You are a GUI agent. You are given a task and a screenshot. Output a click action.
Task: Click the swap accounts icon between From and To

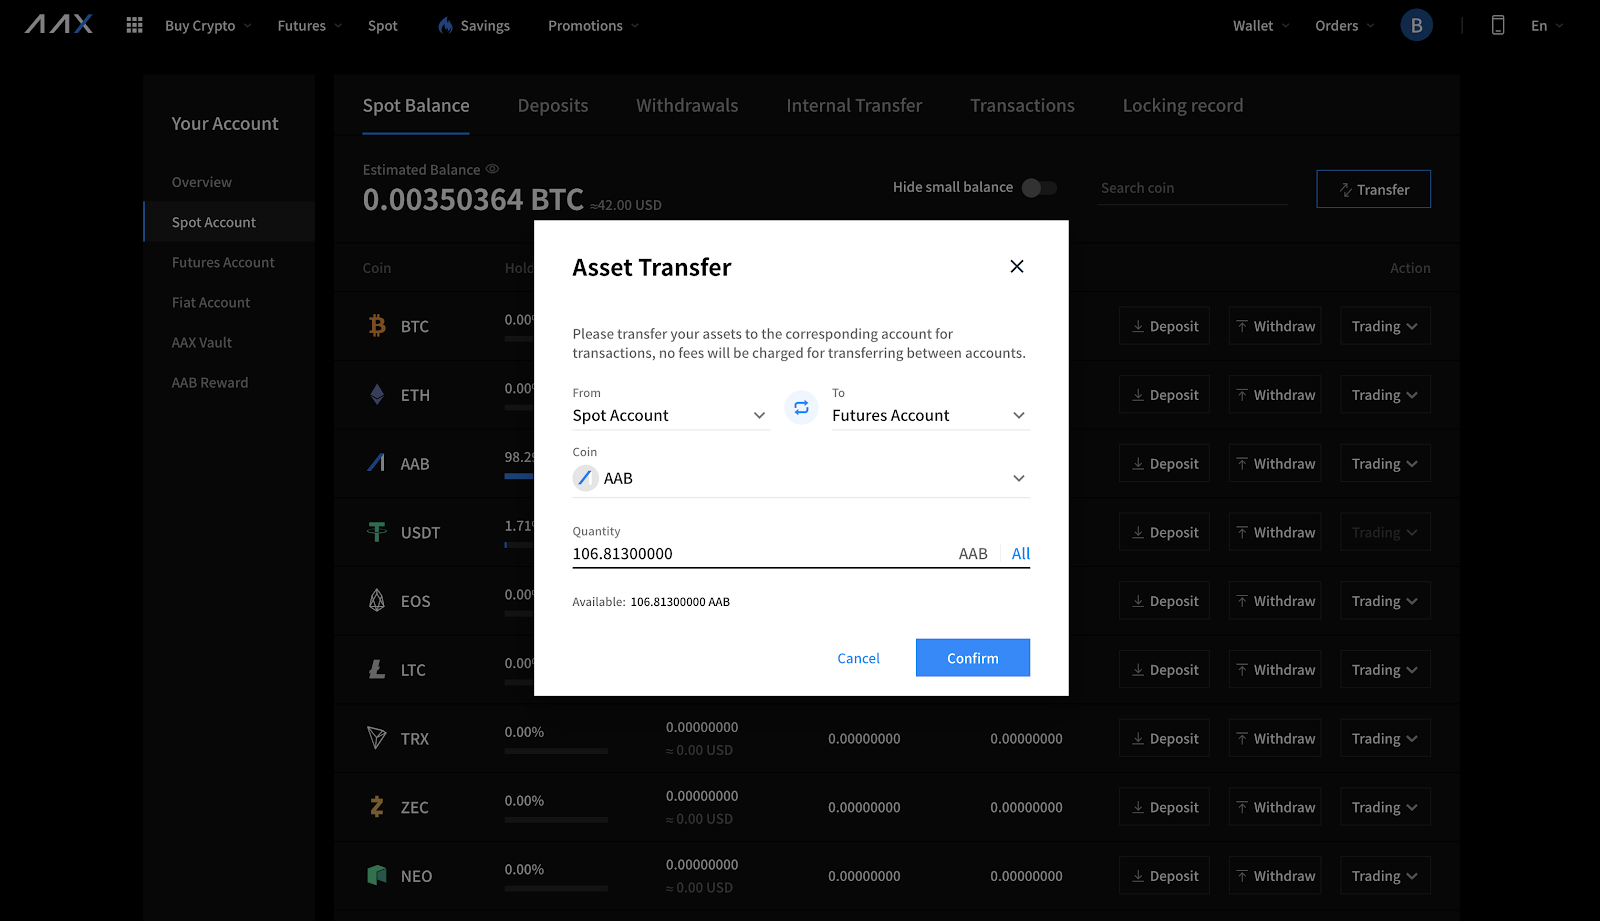coord(801,407)
